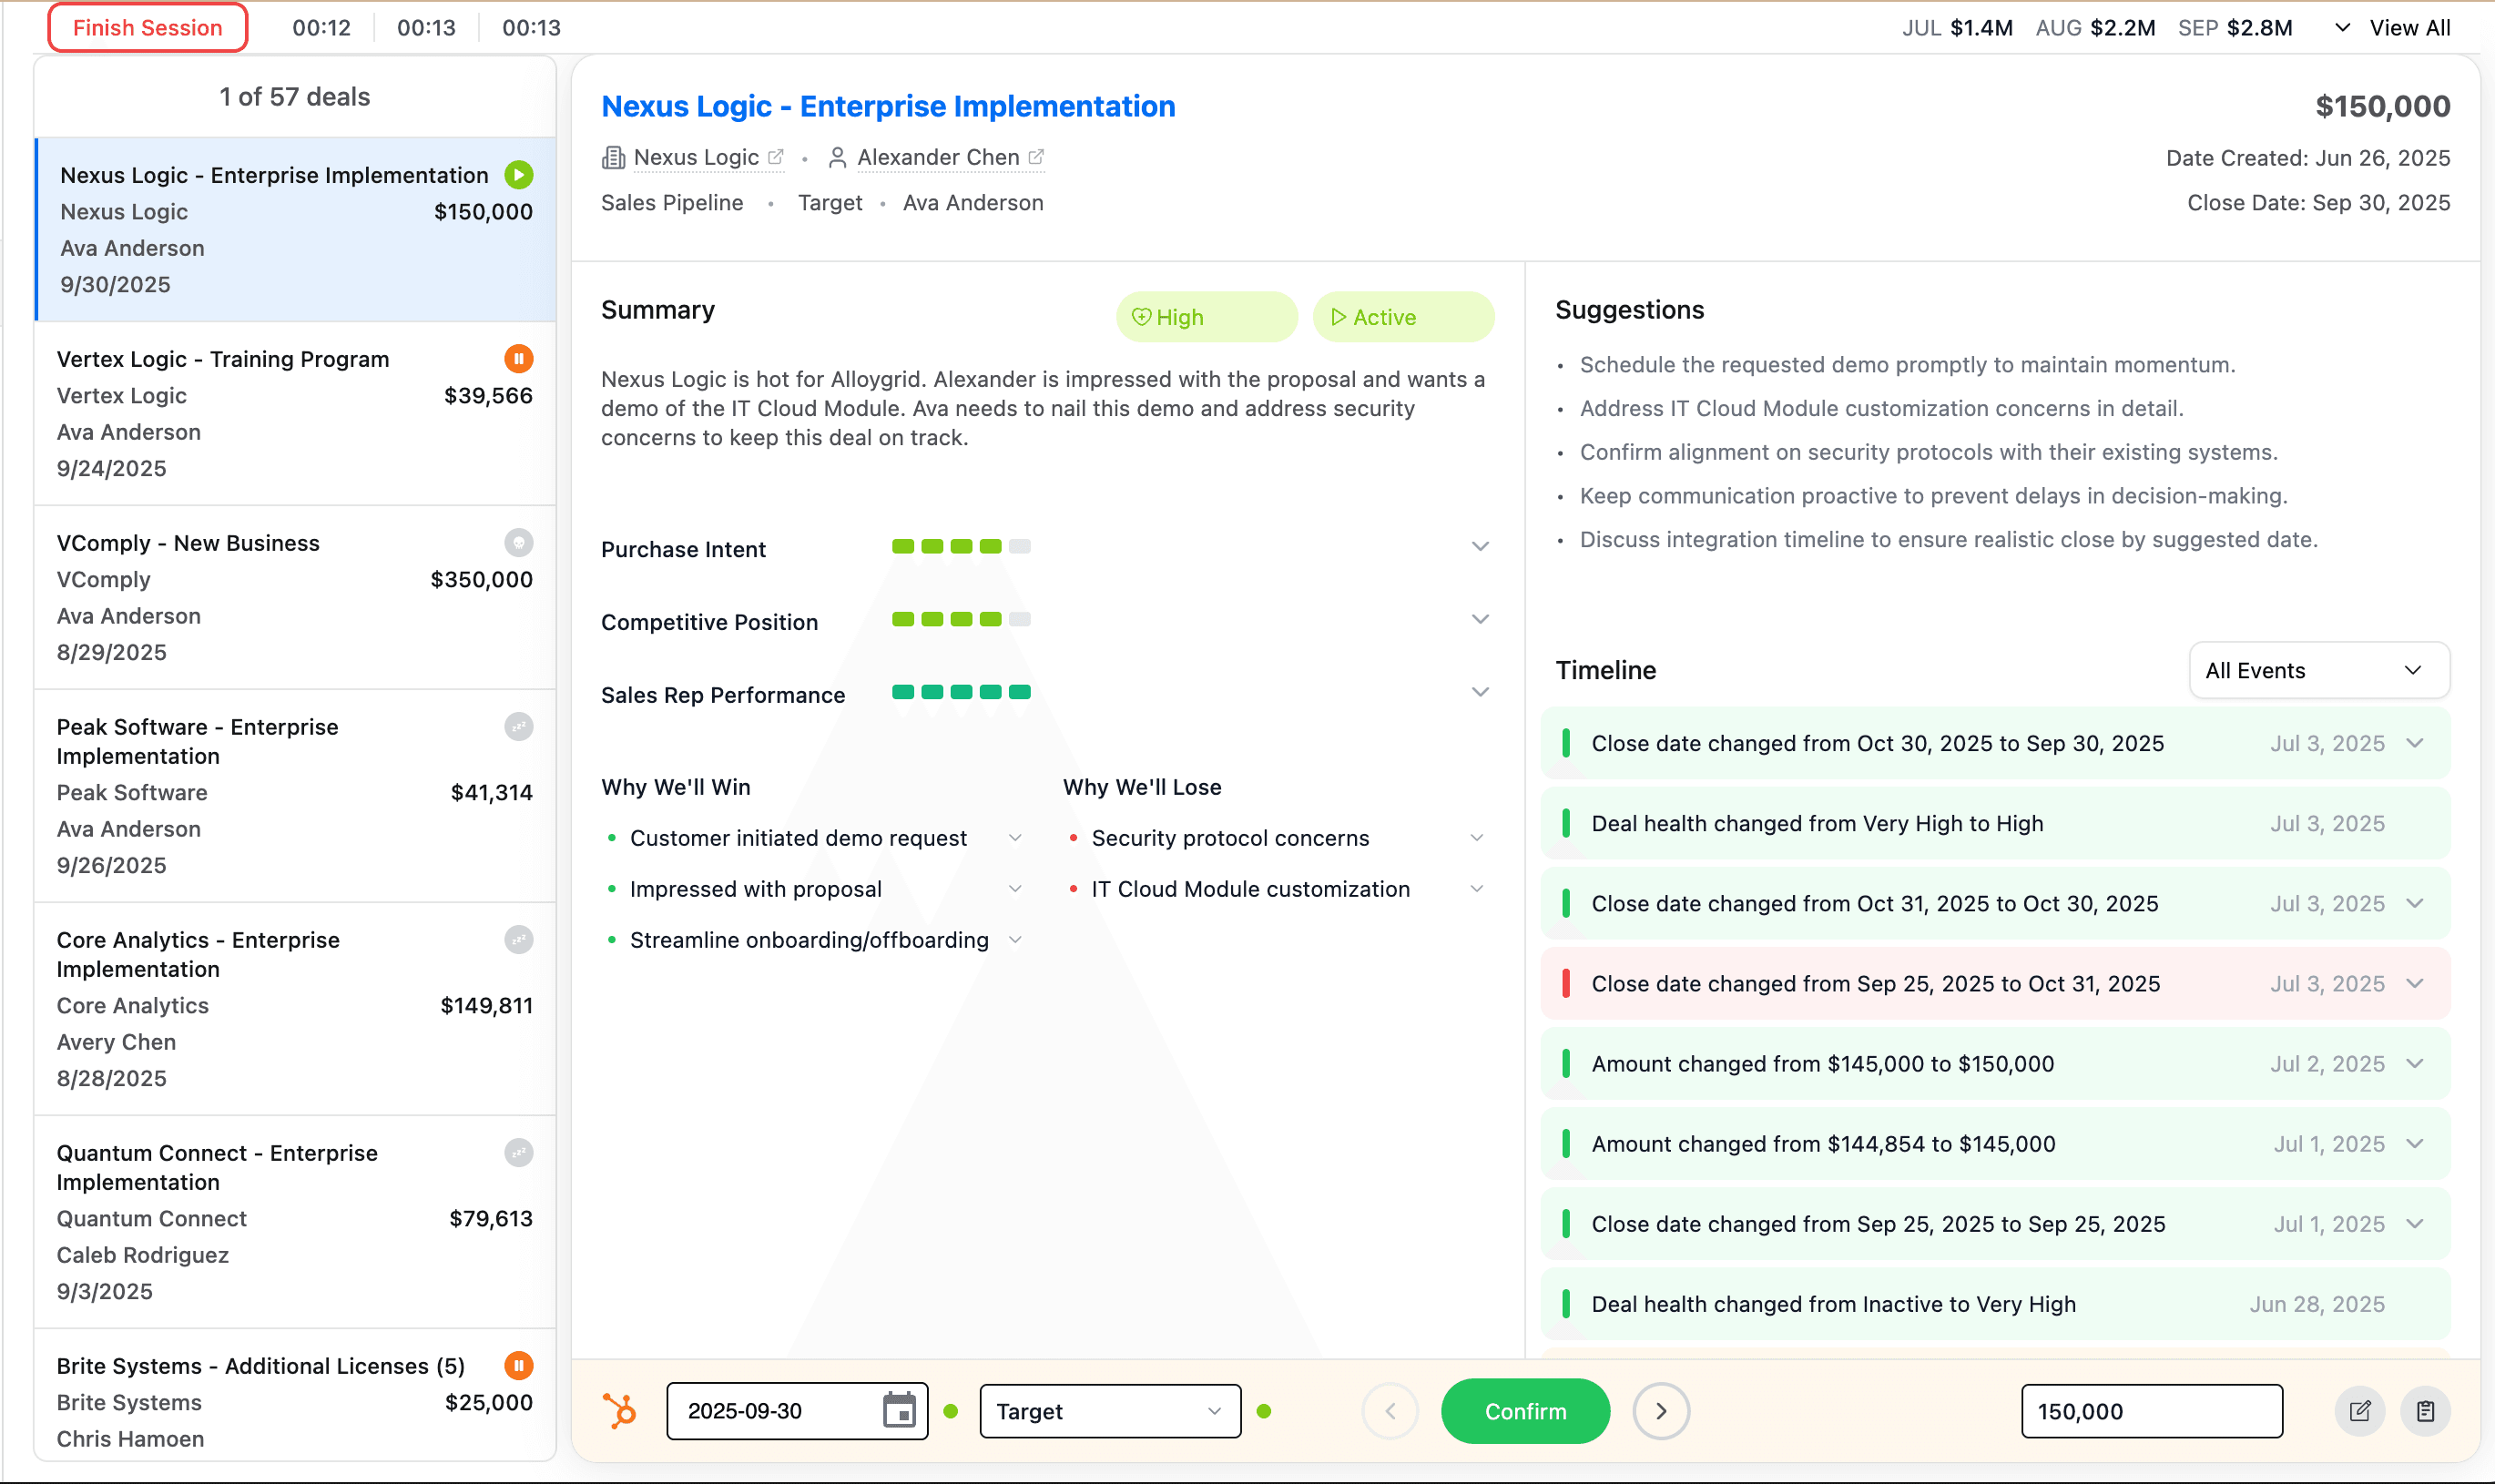Open the Target stage dropdown
Viewport: 2495px width, 1484px height.
tap(1110, 1411)
